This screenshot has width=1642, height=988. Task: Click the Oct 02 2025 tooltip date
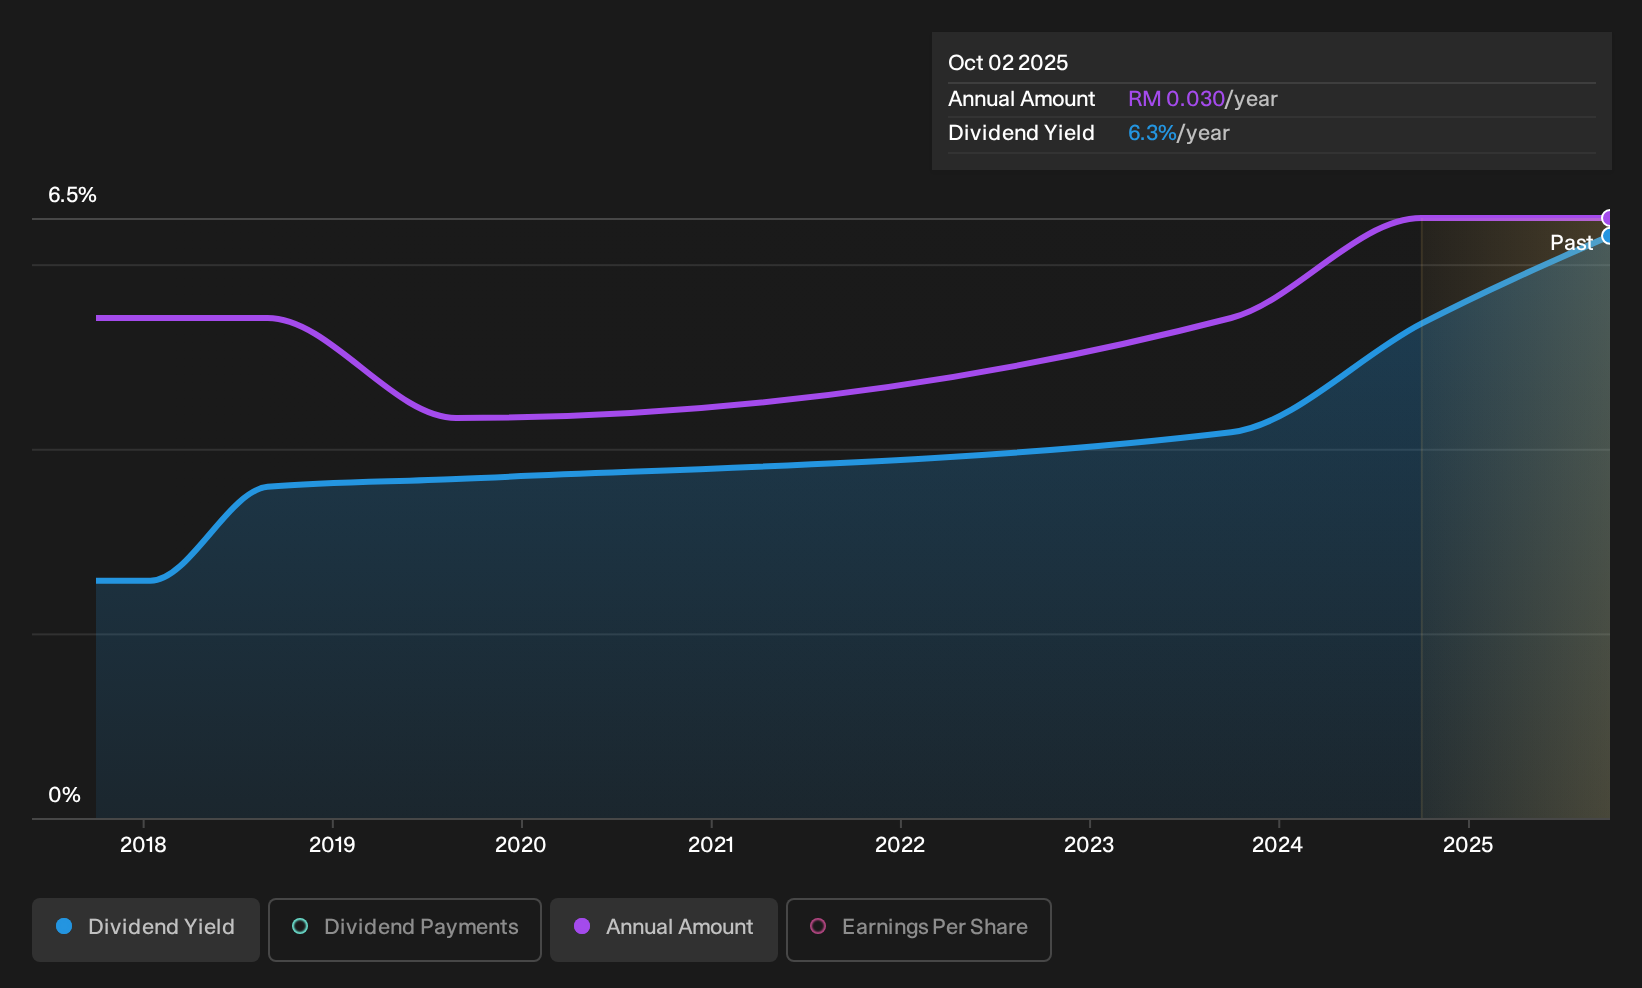click(x=1008, y=63)
